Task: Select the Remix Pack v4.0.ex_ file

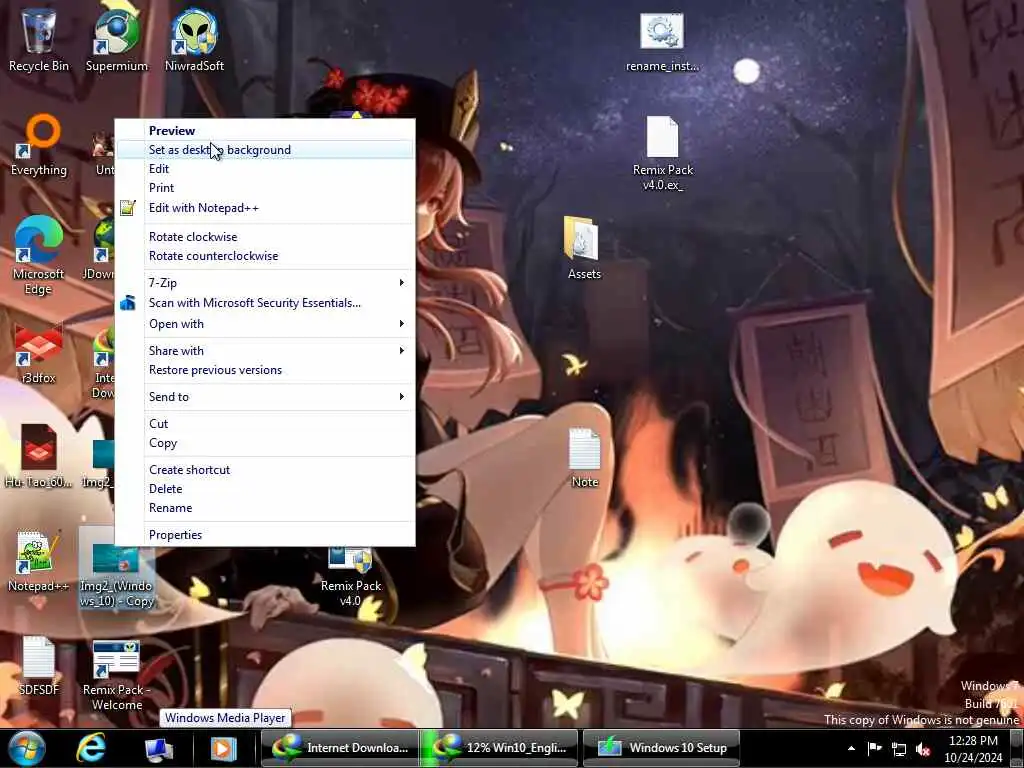Action: (662, 153)
